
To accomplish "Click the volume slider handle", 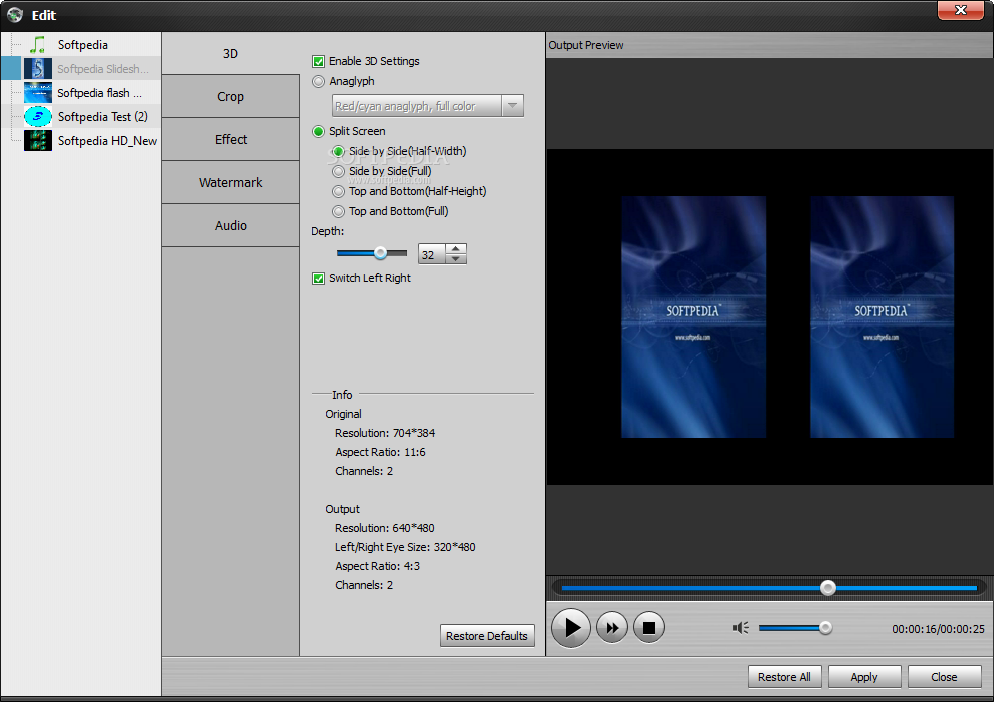I will point(825,628).
